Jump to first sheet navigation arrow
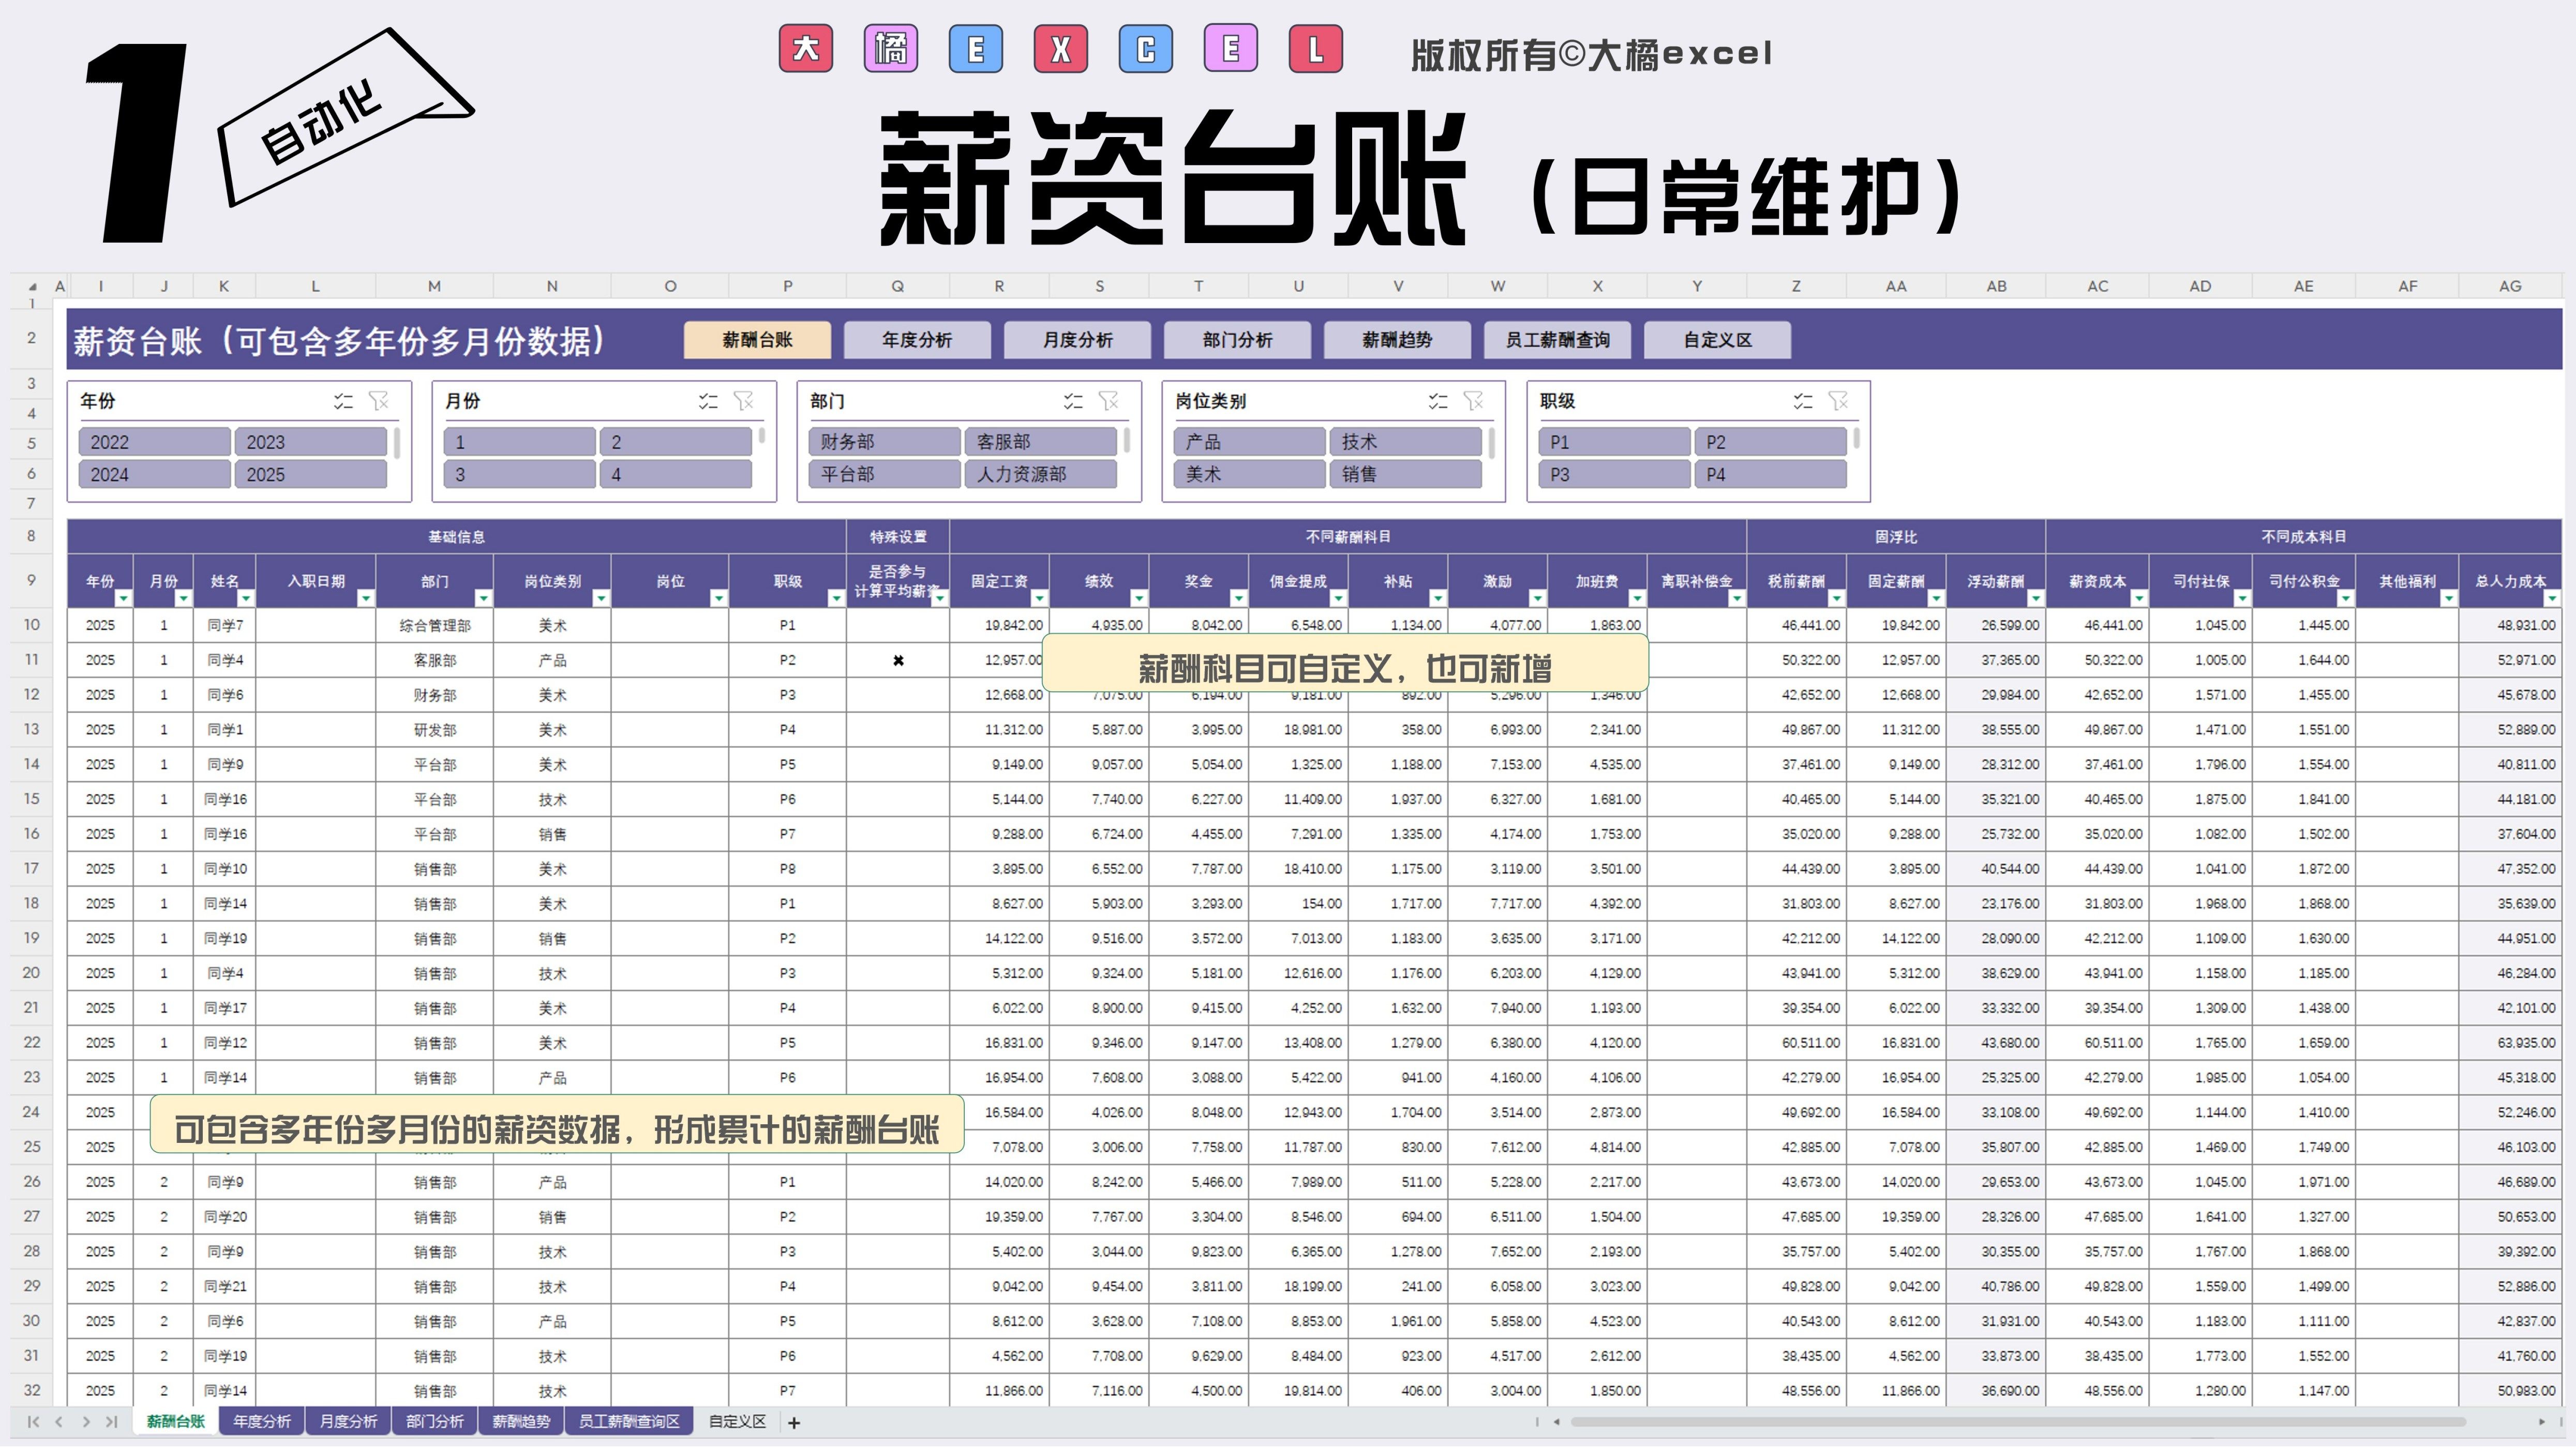 [33, 1422]
